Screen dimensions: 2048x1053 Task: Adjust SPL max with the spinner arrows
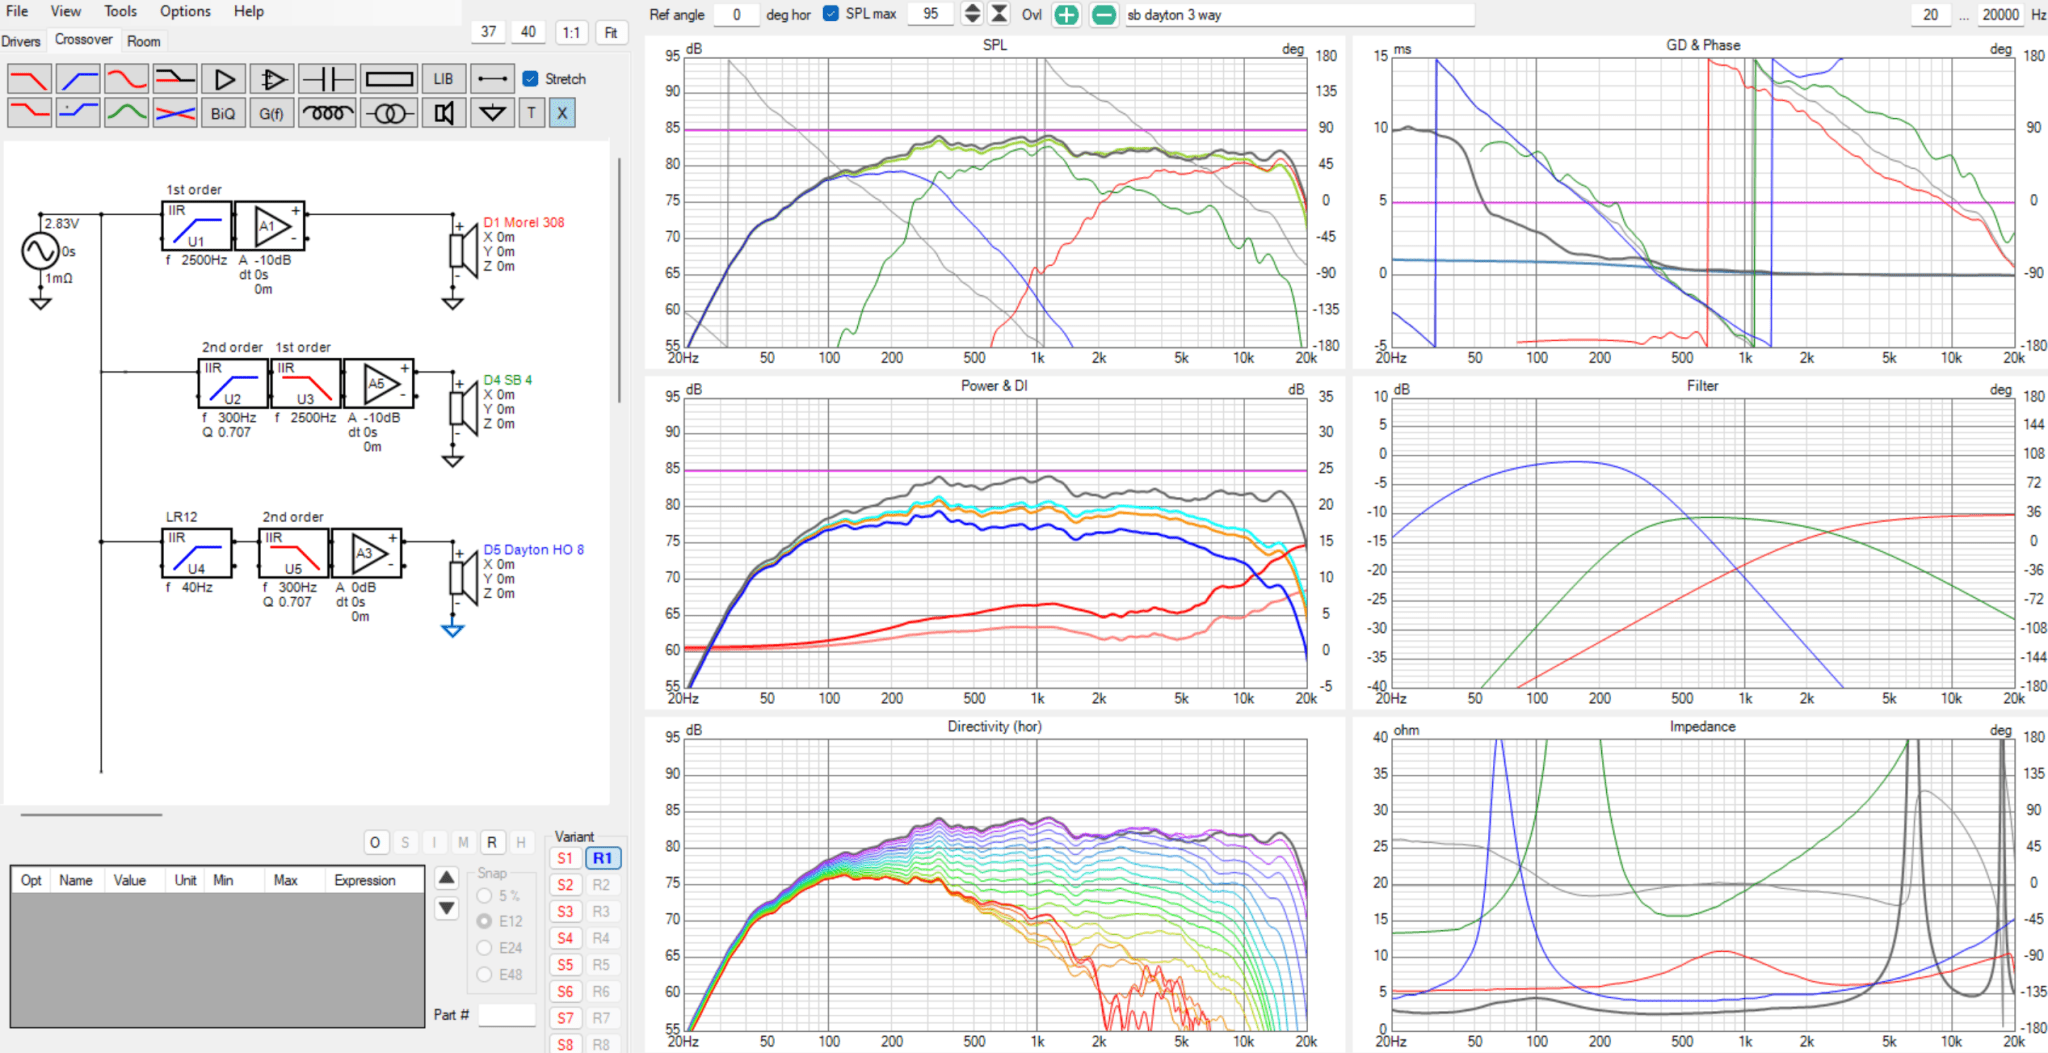pyautogui.click(x=971, y=14)
